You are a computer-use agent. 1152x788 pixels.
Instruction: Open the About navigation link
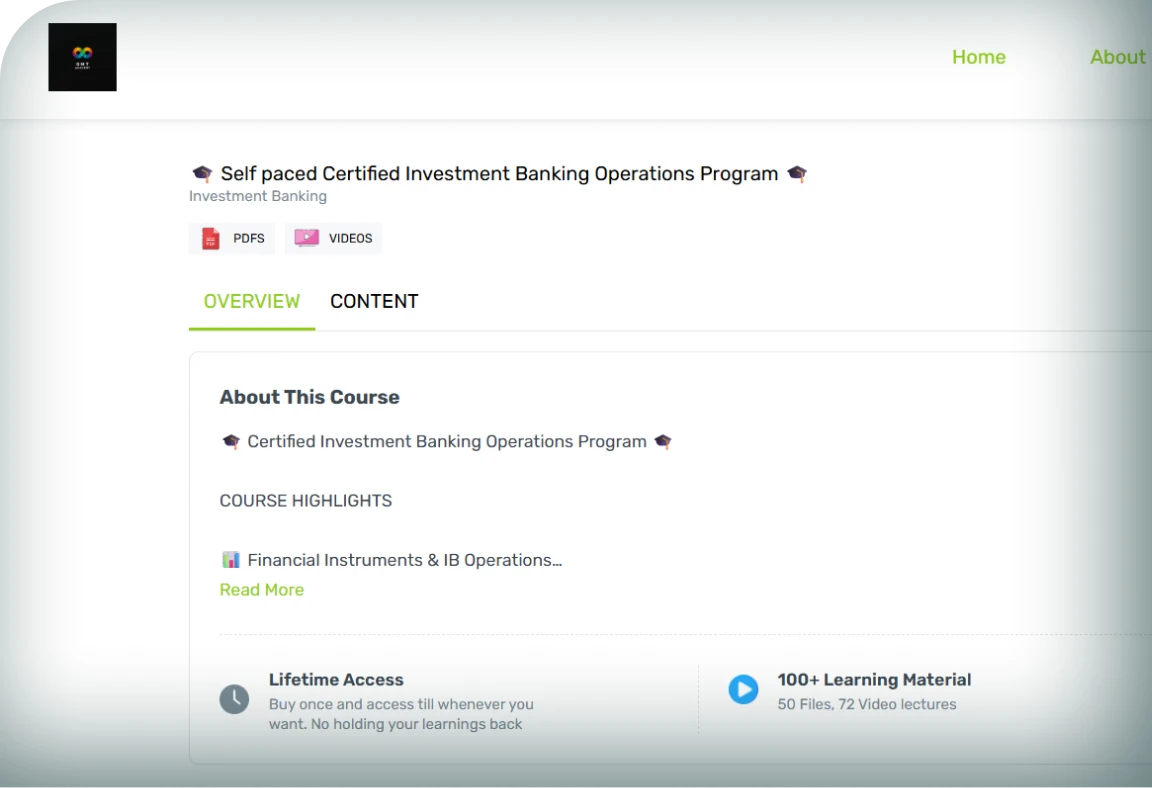(x=1117, y=57)
